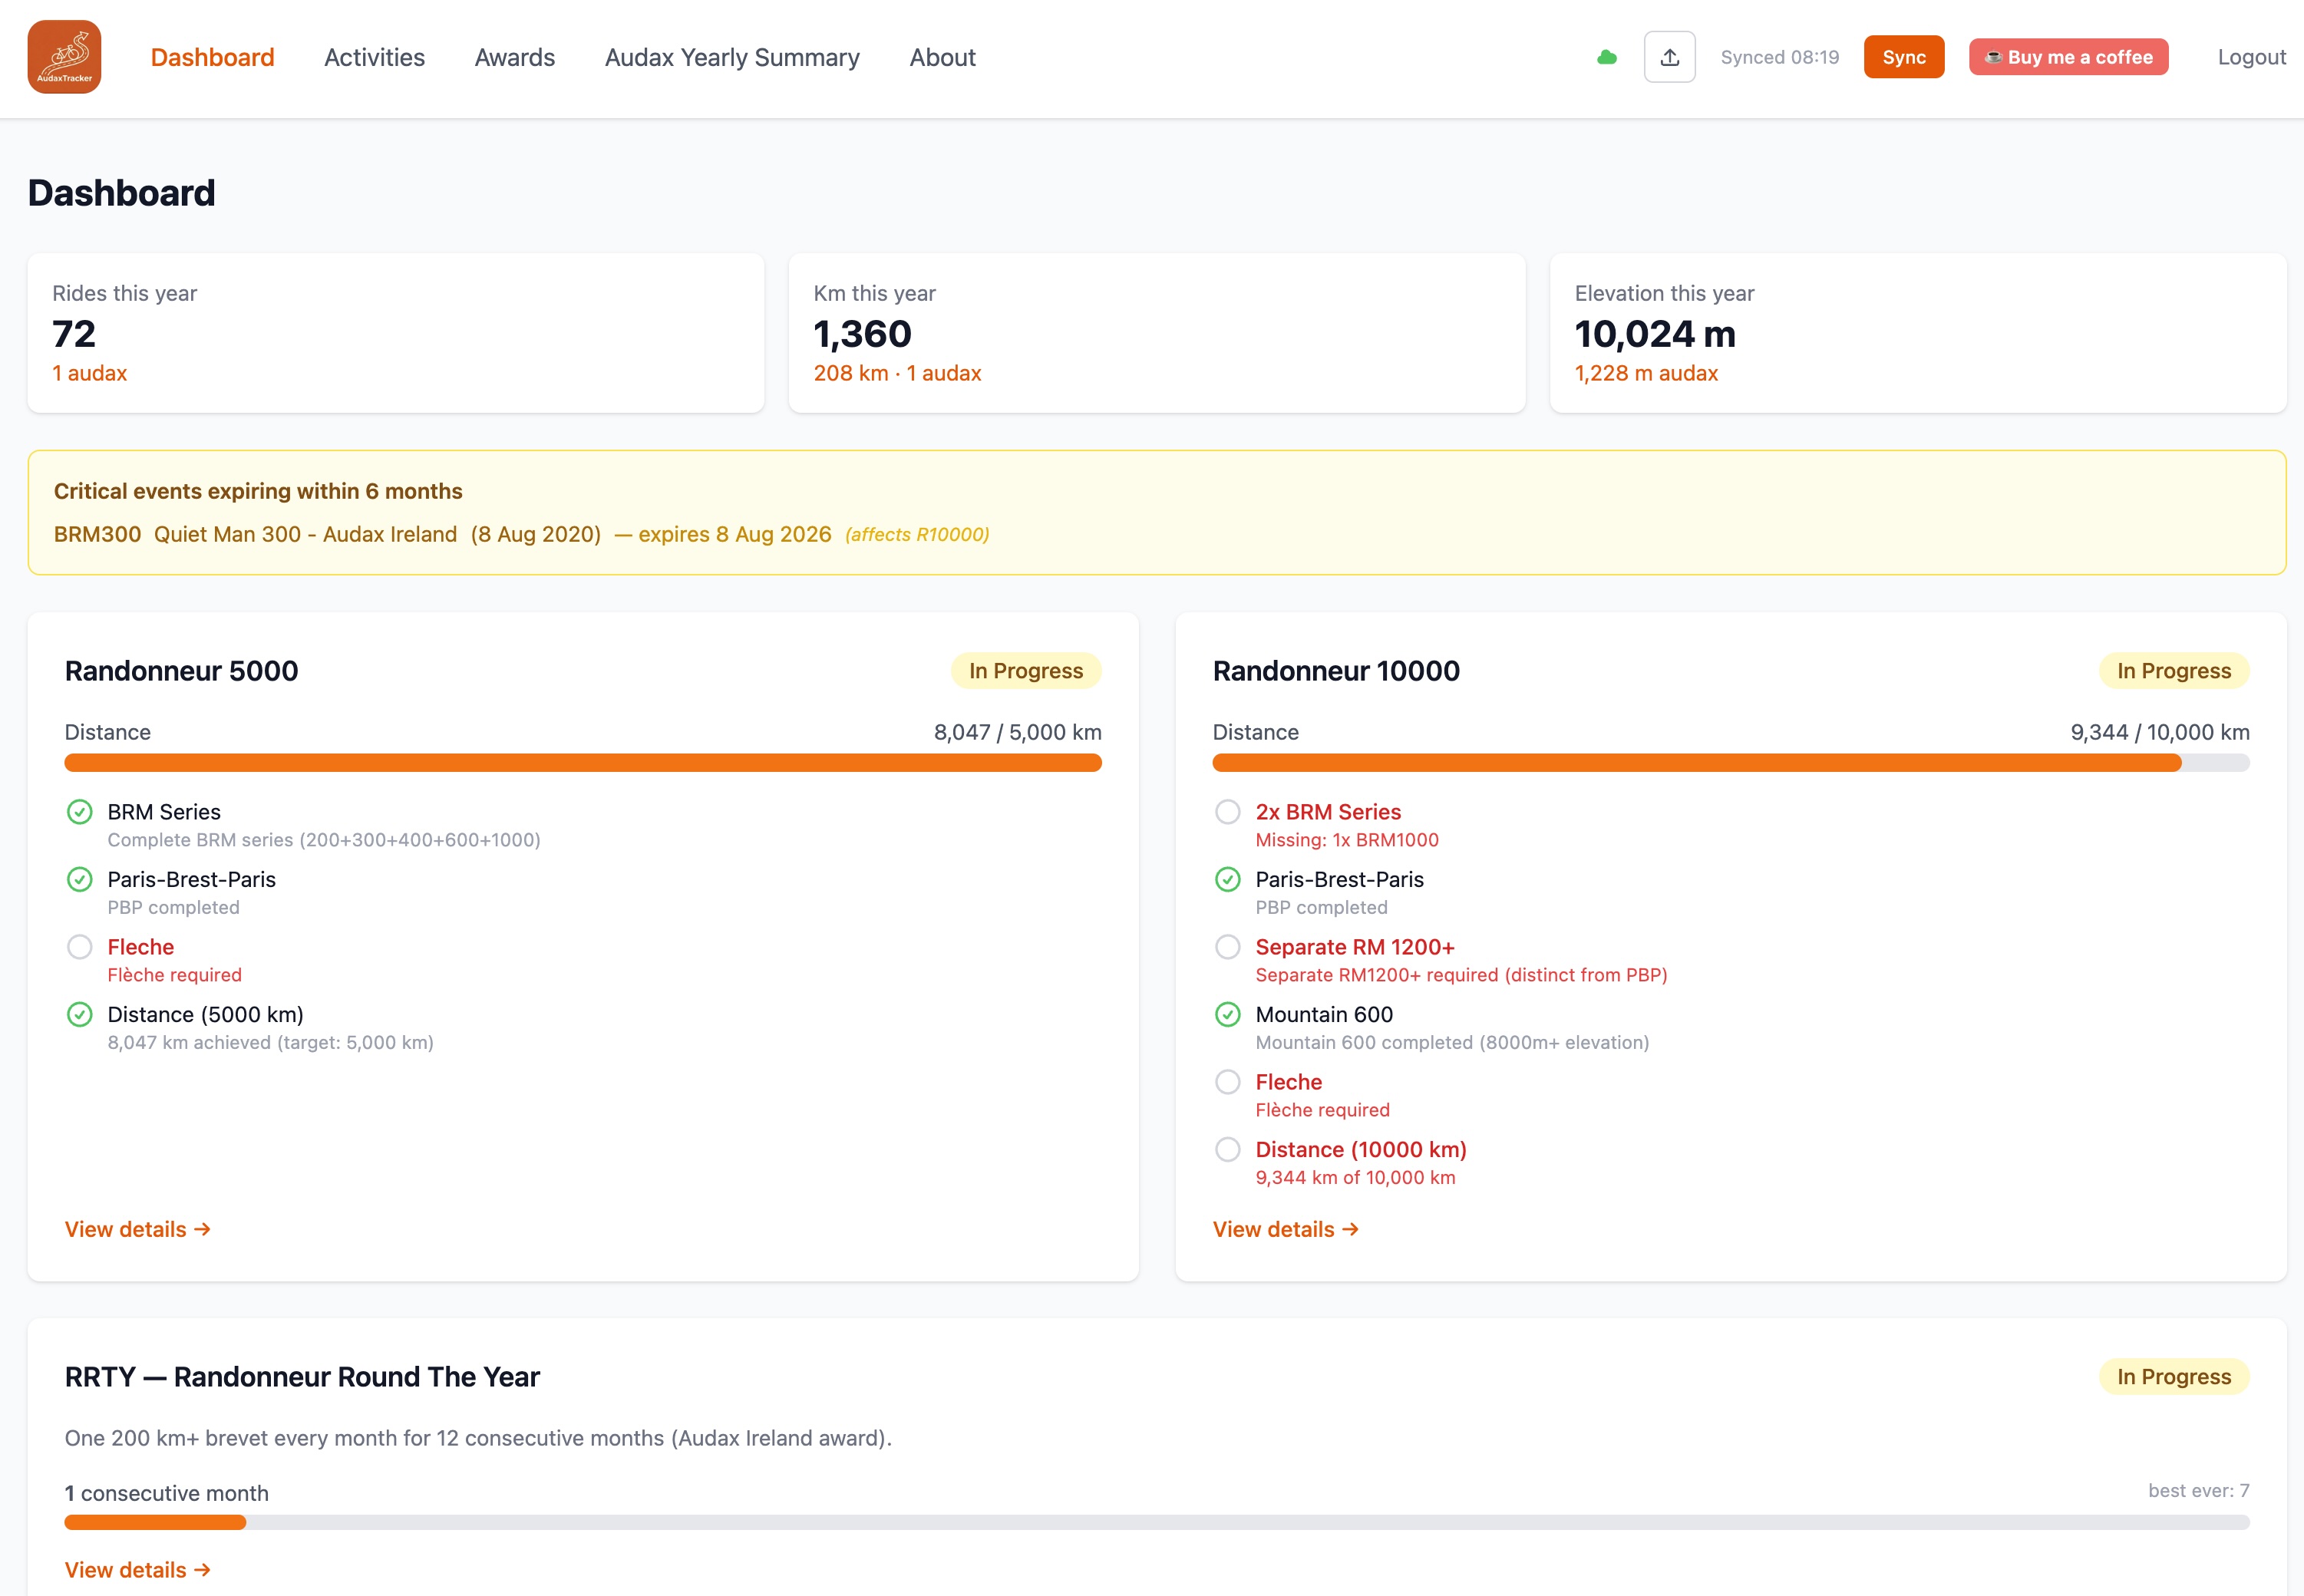Click the empty circle beside 2x BRM Series
The image size is (2304, 1596).
(x=1227, y=812)
